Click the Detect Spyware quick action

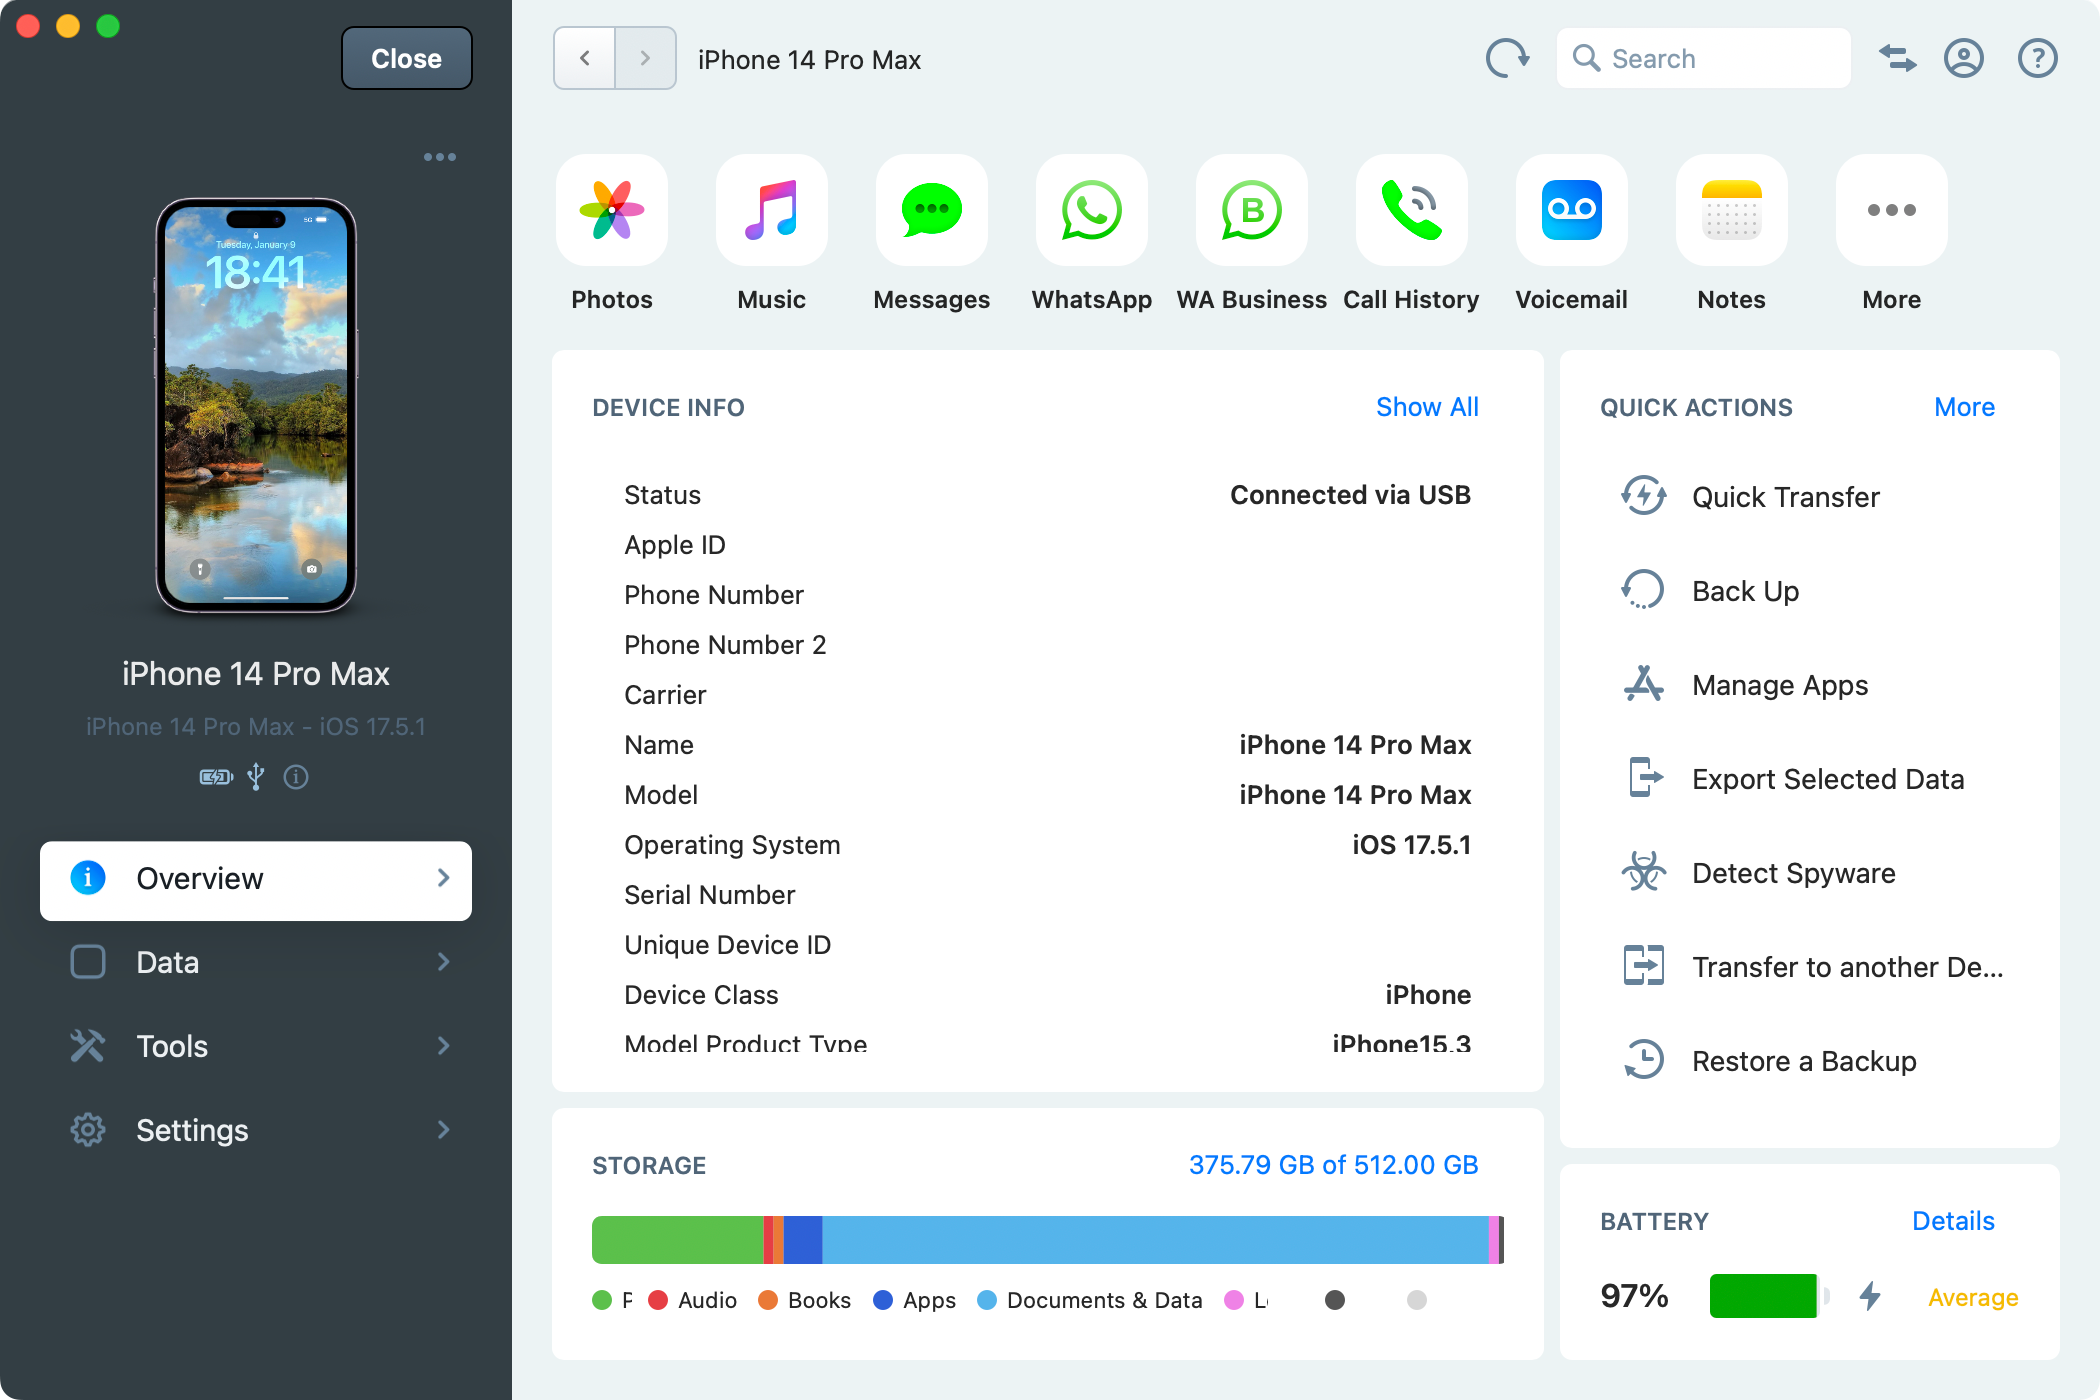[x=1795, y=873]
